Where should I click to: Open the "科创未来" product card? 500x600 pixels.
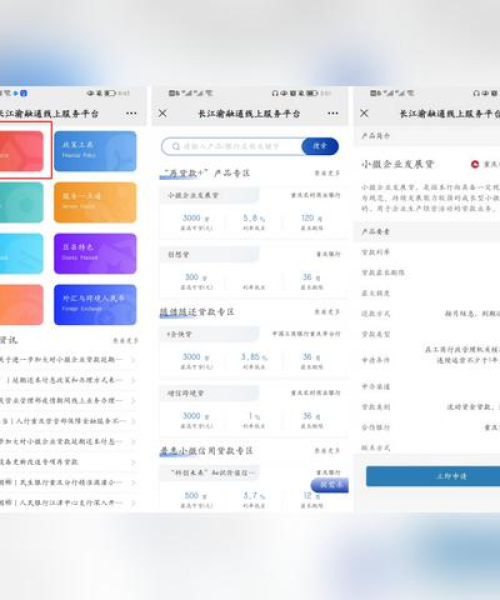tap(253, 488)
